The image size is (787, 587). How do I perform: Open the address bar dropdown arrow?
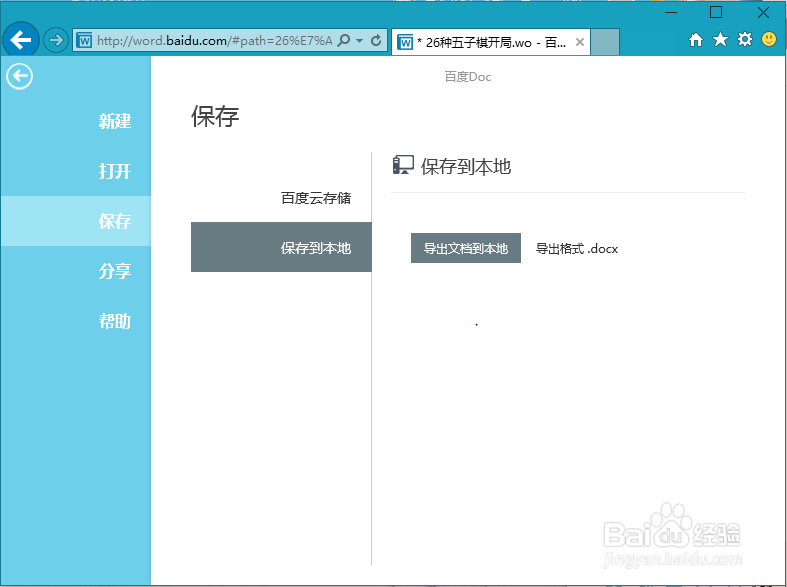[x=359, y=40]
